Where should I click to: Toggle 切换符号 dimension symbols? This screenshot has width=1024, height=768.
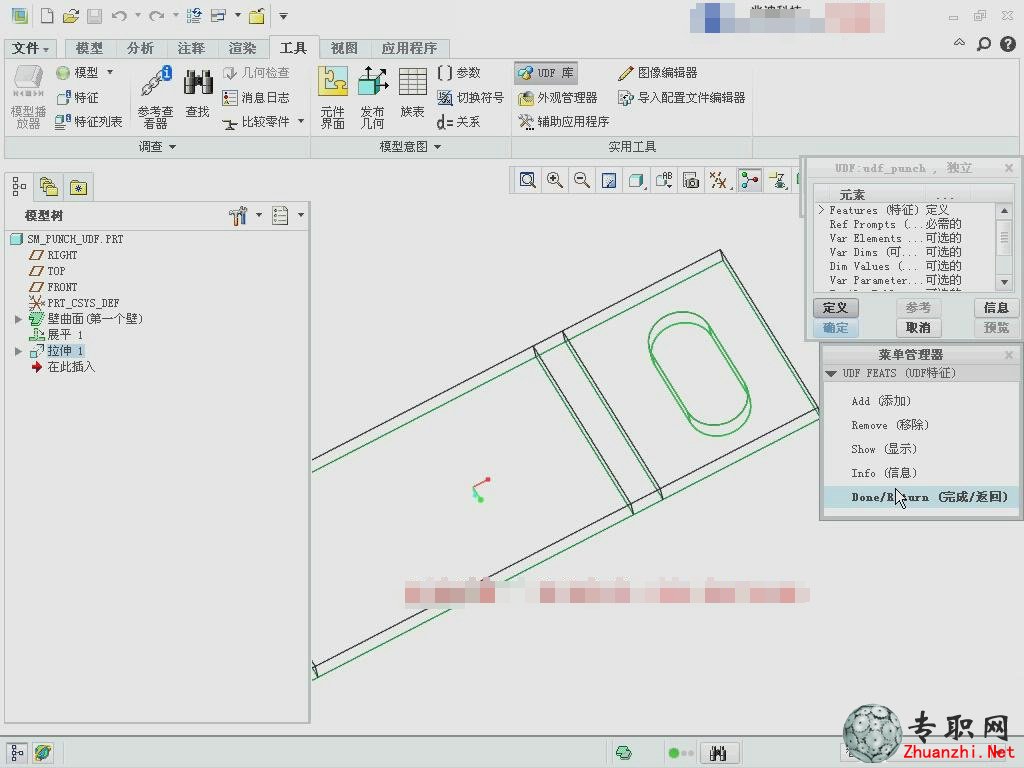click(470, 97)
